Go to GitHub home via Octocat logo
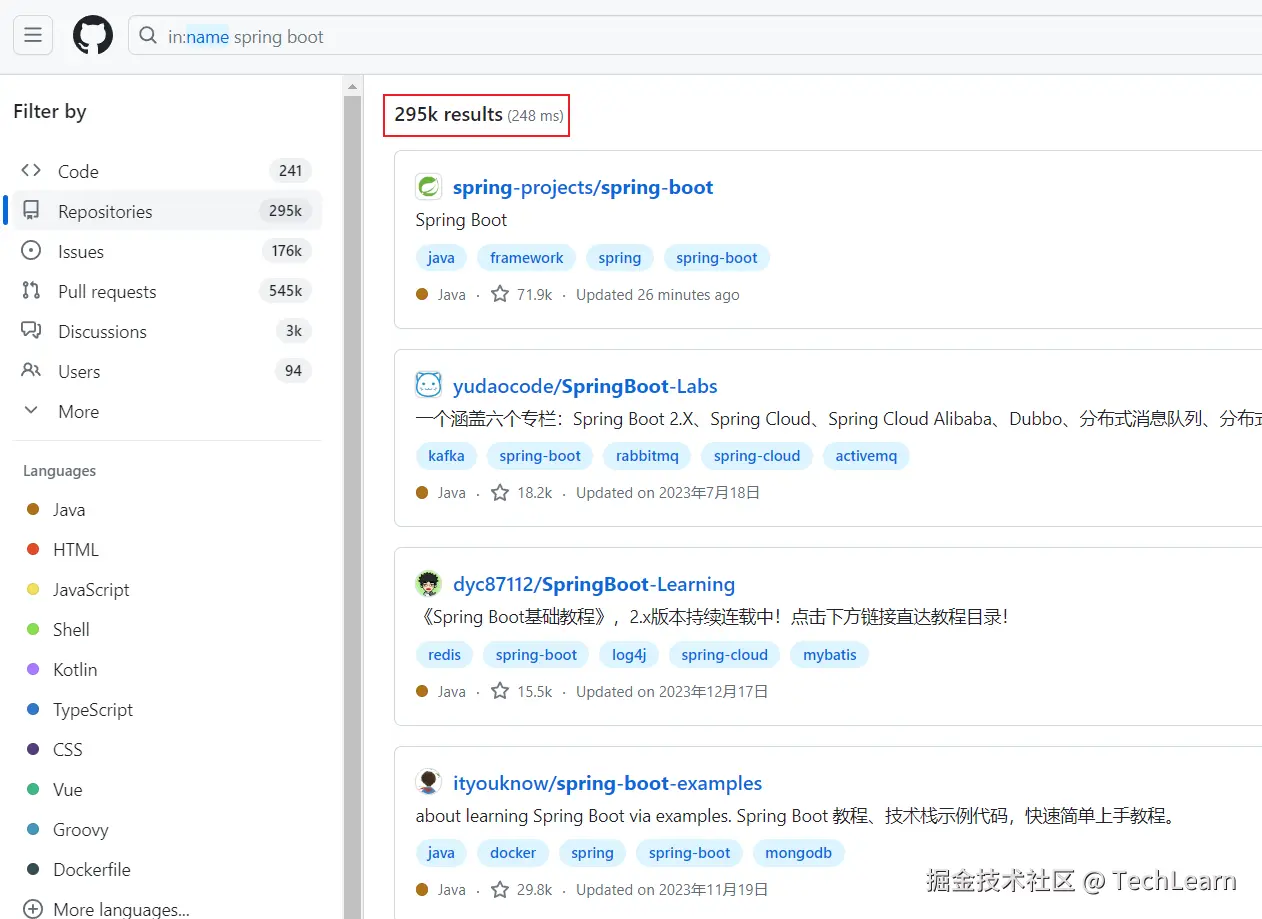This screenshot has height=919, width=1262. point(93,36)
